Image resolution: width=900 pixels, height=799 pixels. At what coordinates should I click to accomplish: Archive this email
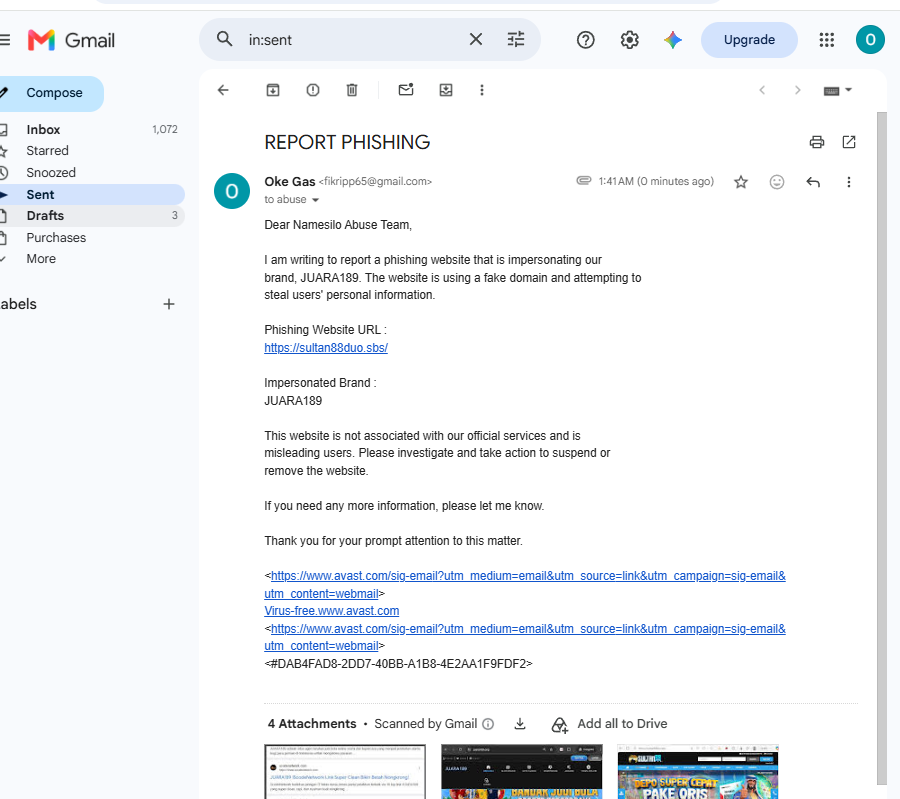tap(273, 90)
